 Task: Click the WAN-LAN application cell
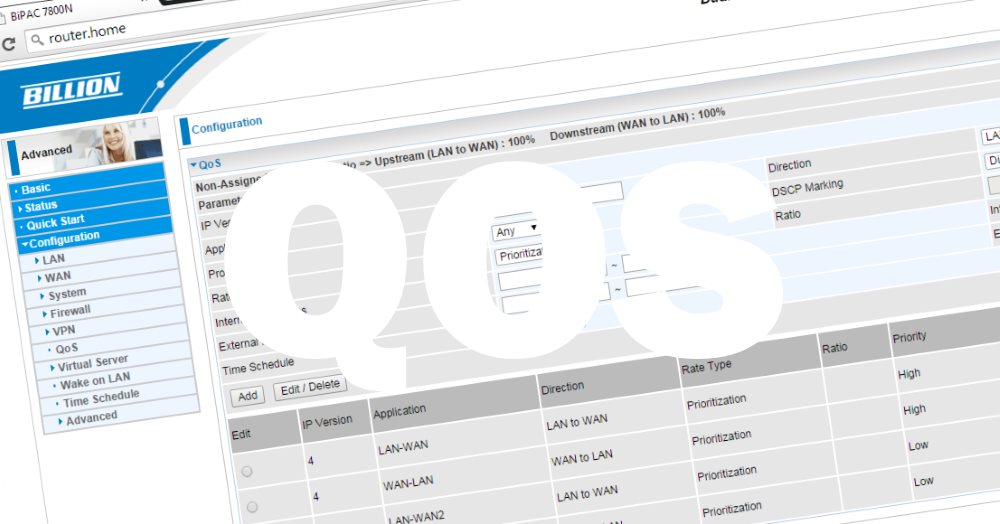point(408,483)
